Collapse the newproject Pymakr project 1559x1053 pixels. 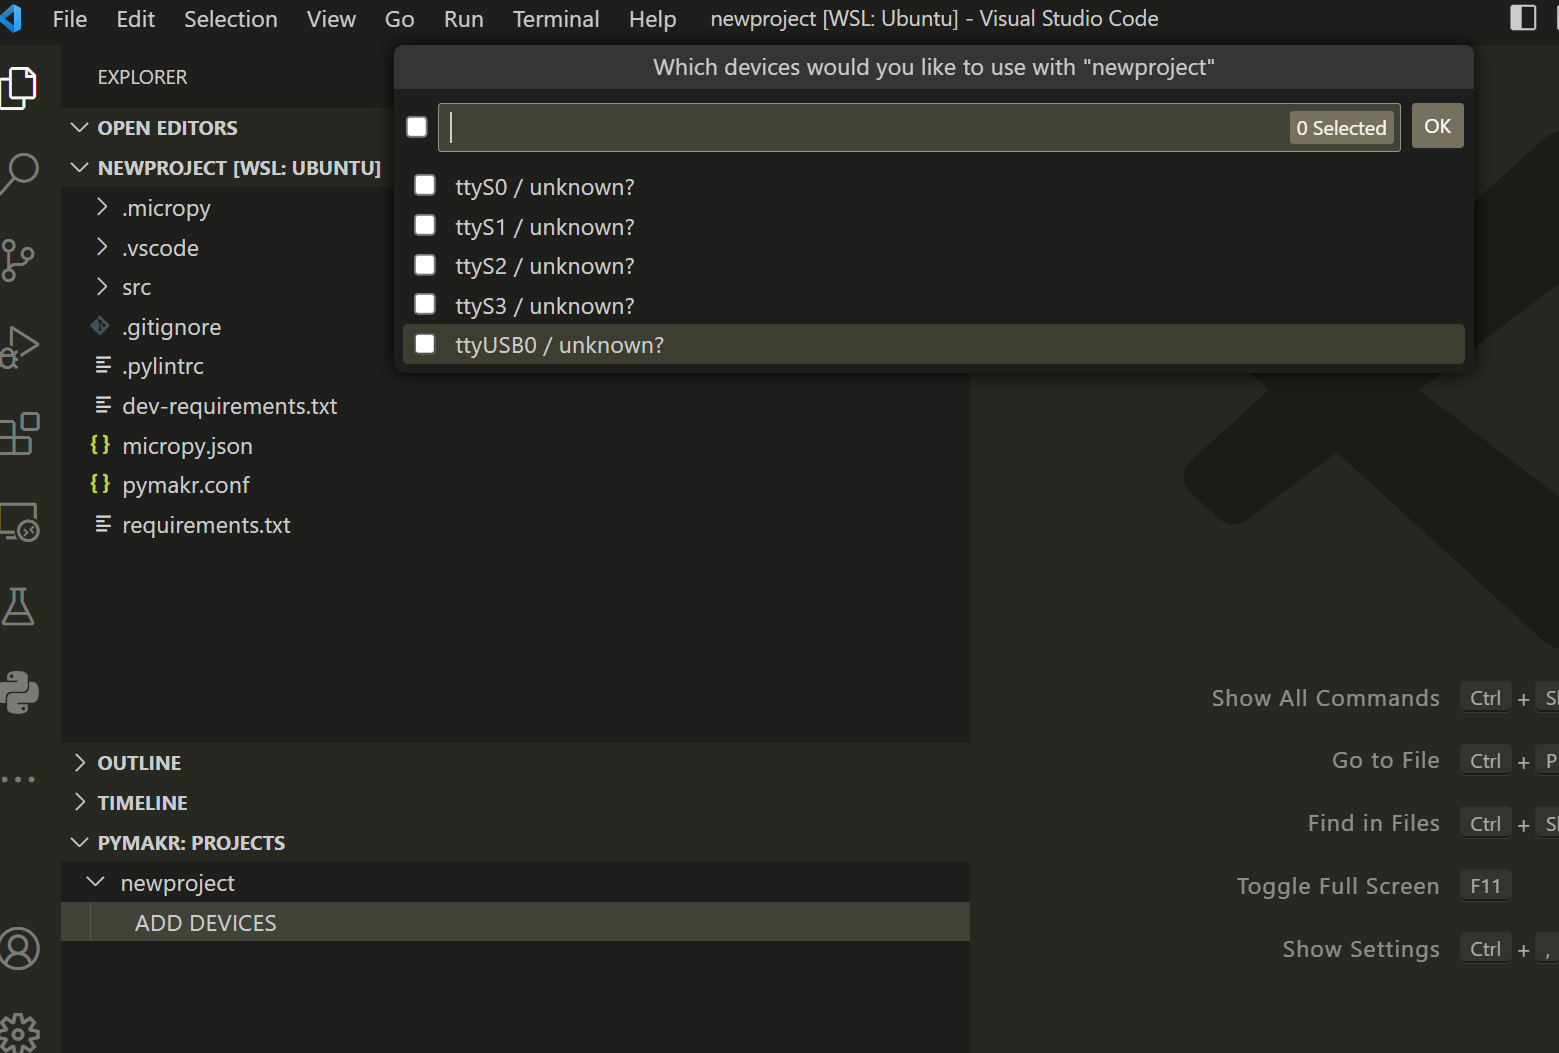96,882
